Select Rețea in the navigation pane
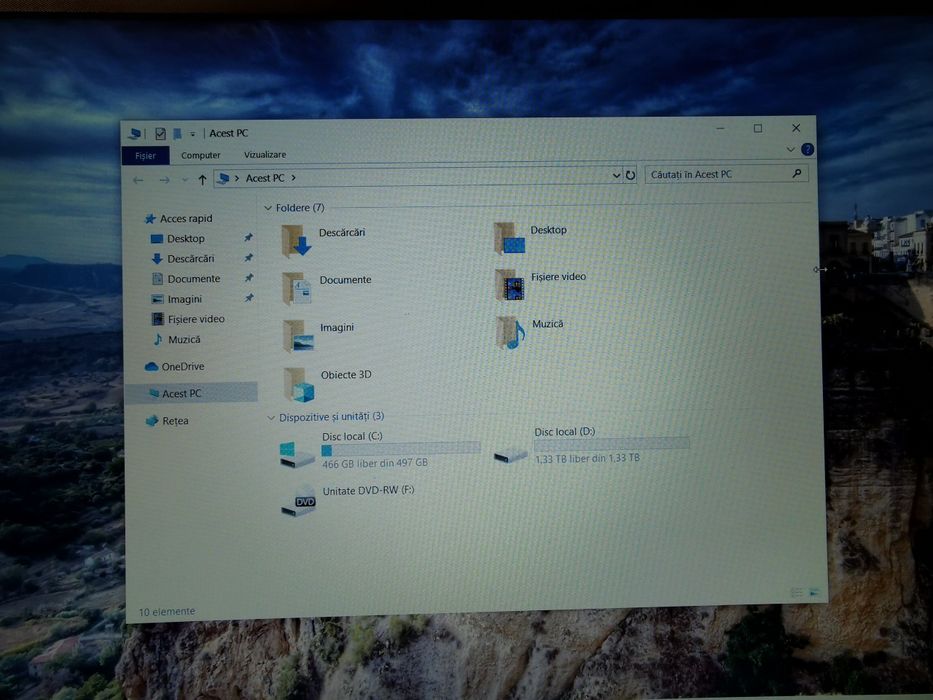This screenshot has width=933, height=700. coord(167,421)
